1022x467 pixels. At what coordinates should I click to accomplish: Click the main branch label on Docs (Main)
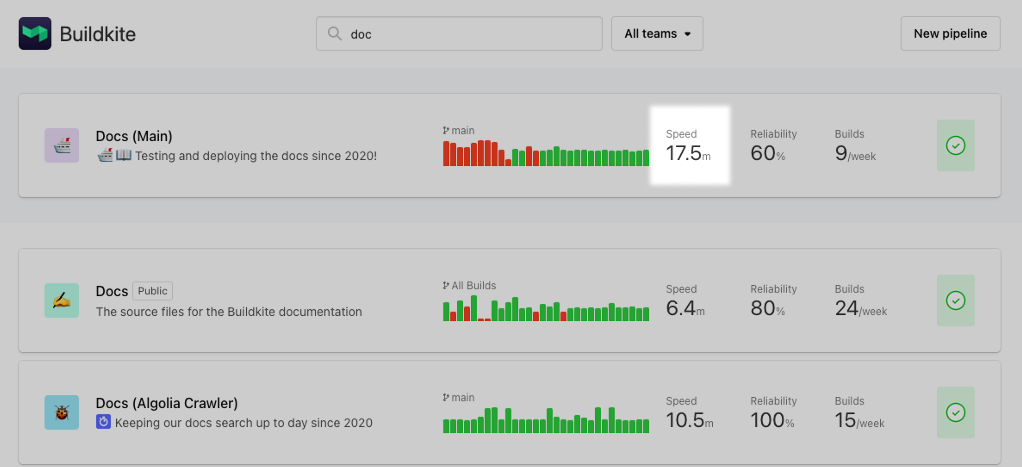[x=463, y=130]
